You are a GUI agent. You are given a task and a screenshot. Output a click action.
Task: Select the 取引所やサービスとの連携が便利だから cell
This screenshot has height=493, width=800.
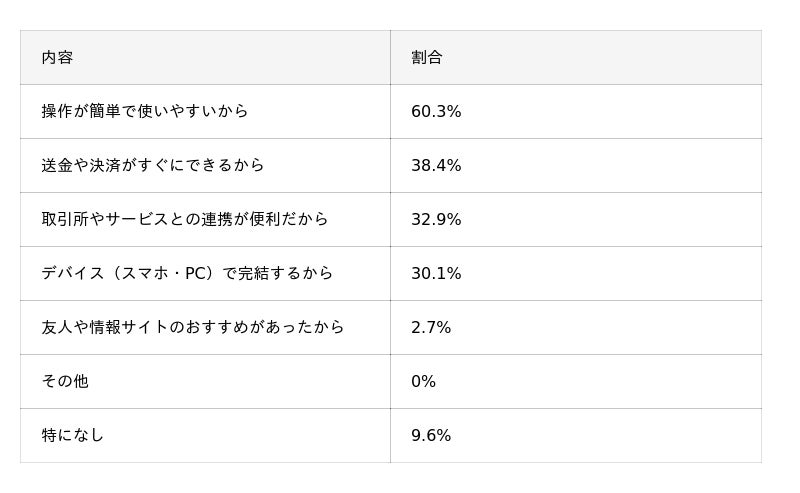click(x=185, y=220)
